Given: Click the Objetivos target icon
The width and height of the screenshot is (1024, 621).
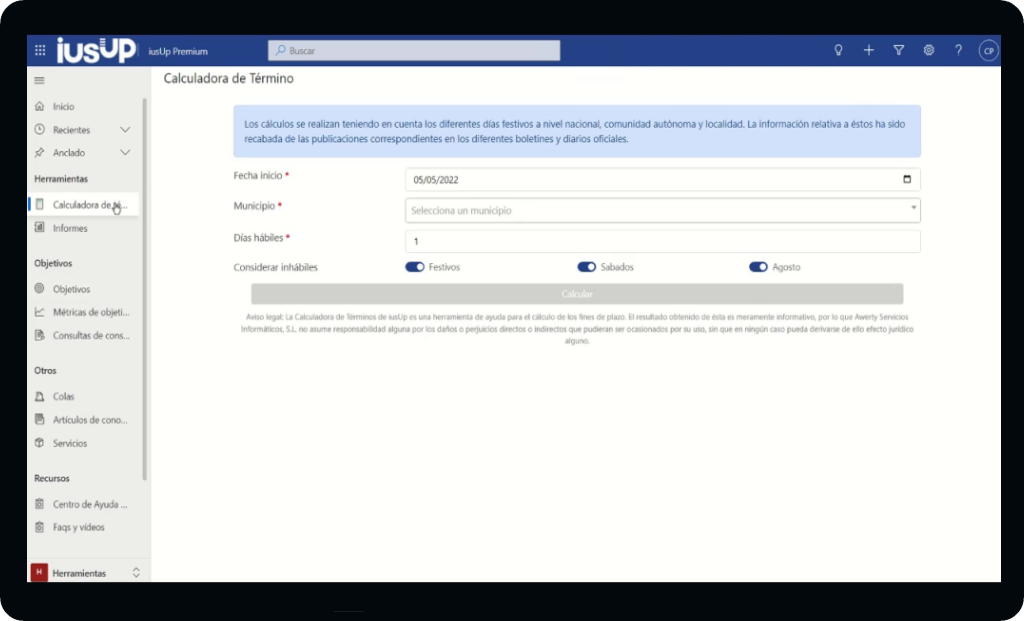Looking at the screenshot, I should (x=40, y=288).
